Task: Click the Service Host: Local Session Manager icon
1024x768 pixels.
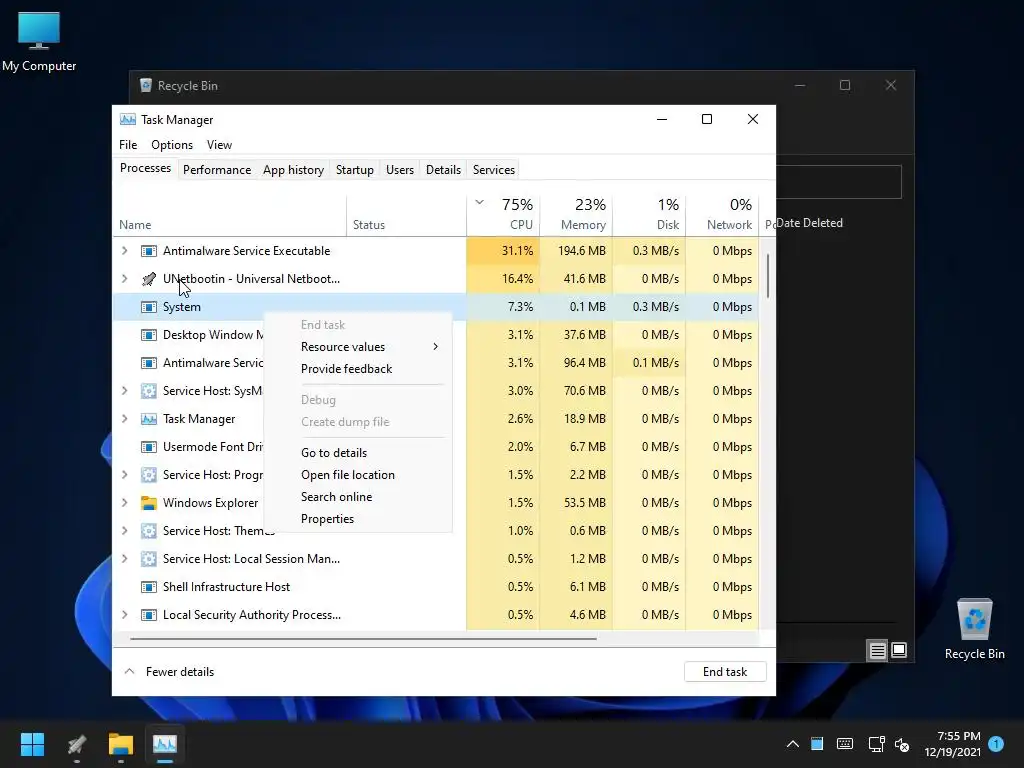Action: [x=149, y=559]
